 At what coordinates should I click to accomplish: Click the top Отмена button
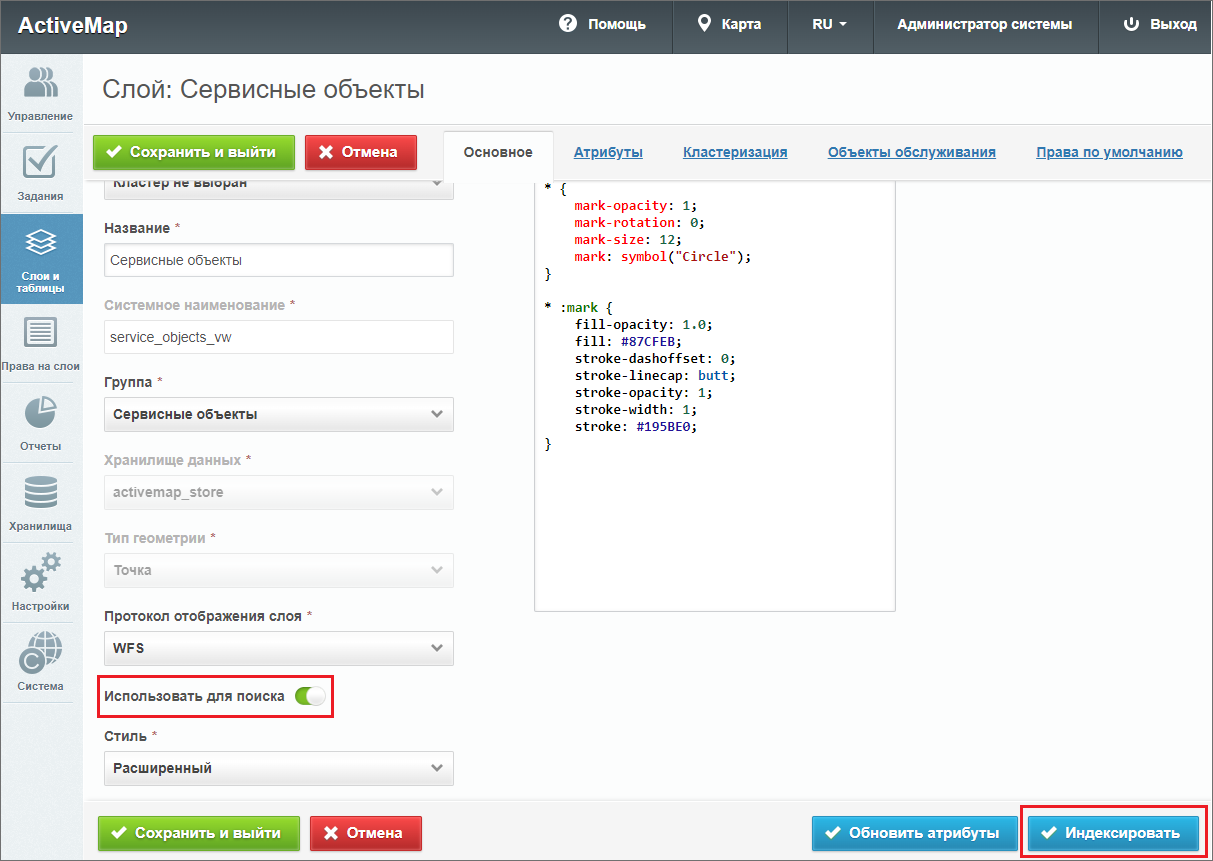[360, 152]
